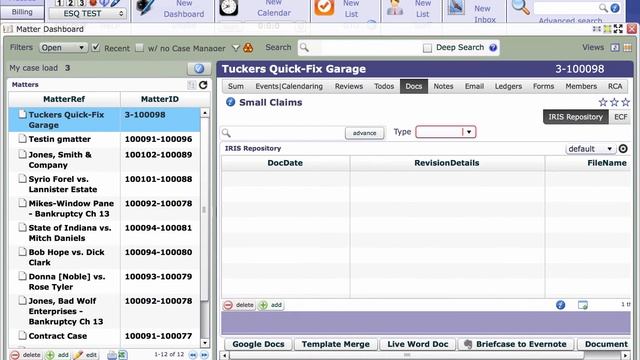Click Google Docs button

pyautogui.click(x=258, y=344)
